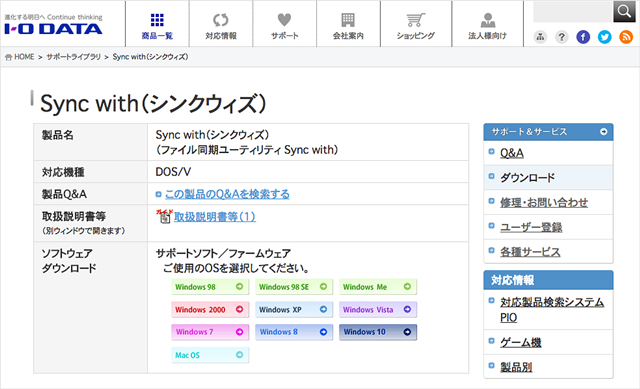640x389 pixels.
Task: Click the sitemap icon
Action: 540,37
